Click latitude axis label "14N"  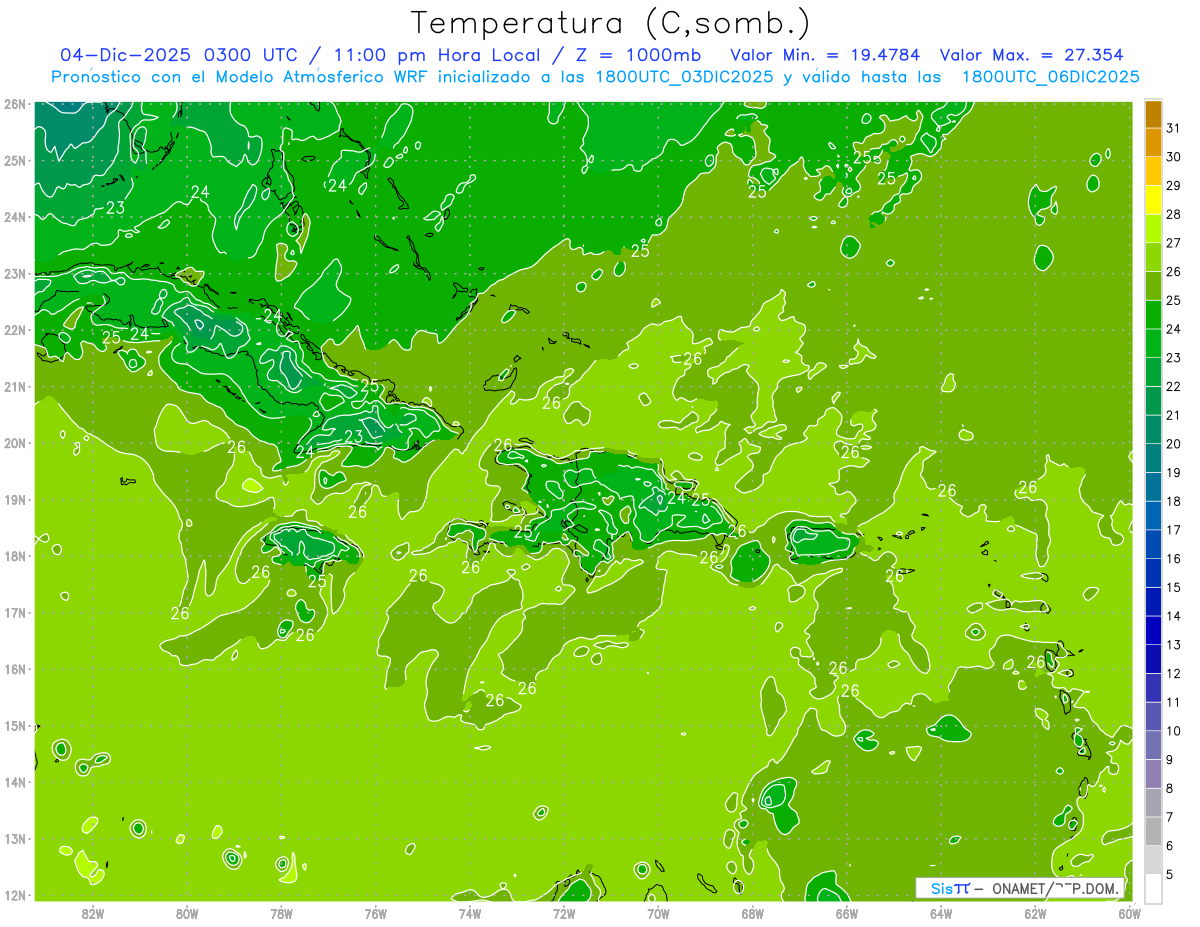click(x=15, y=782)
